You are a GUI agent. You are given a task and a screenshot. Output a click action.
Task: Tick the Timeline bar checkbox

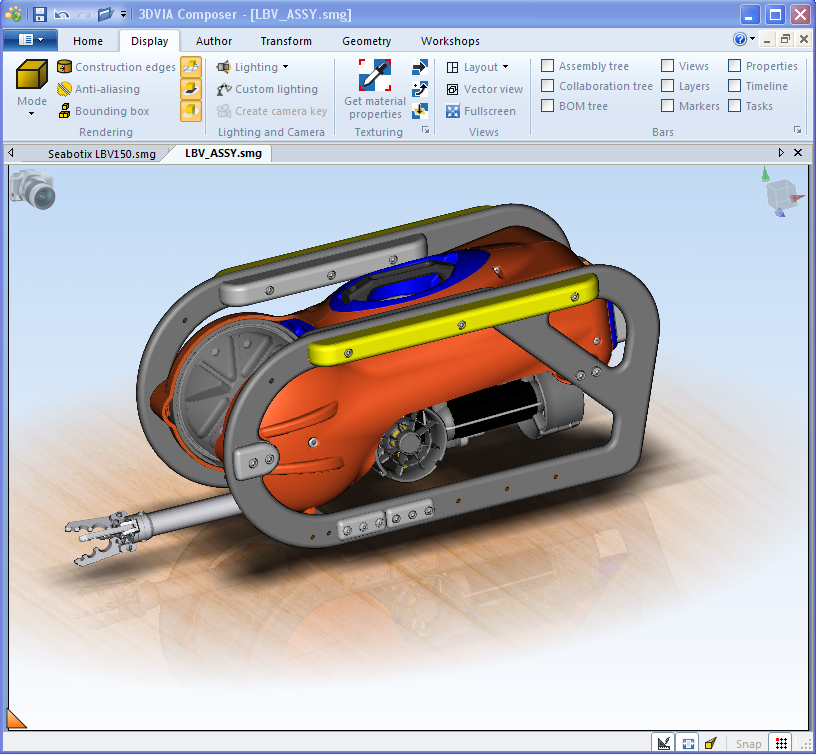click(x=735, y=86)
